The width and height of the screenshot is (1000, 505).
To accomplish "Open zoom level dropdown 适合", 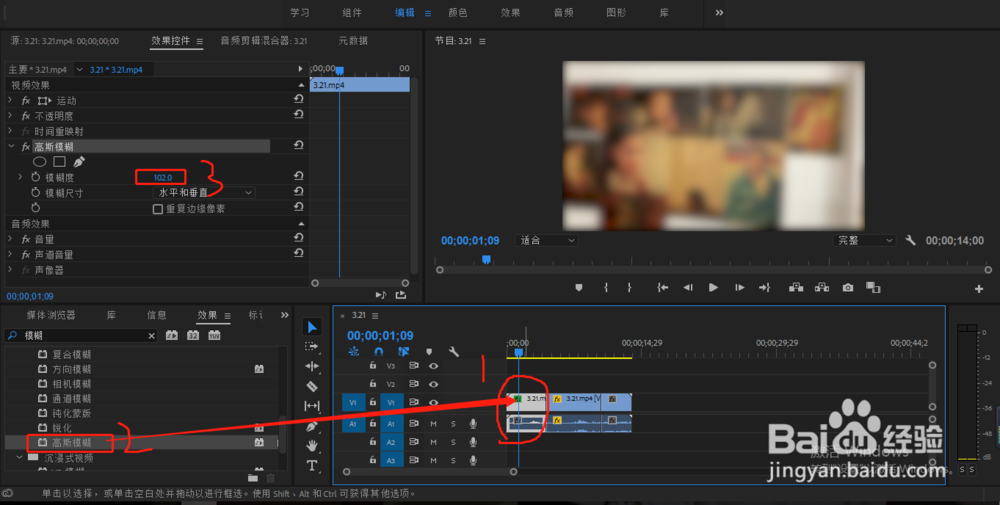I will [x=546, y=240].
